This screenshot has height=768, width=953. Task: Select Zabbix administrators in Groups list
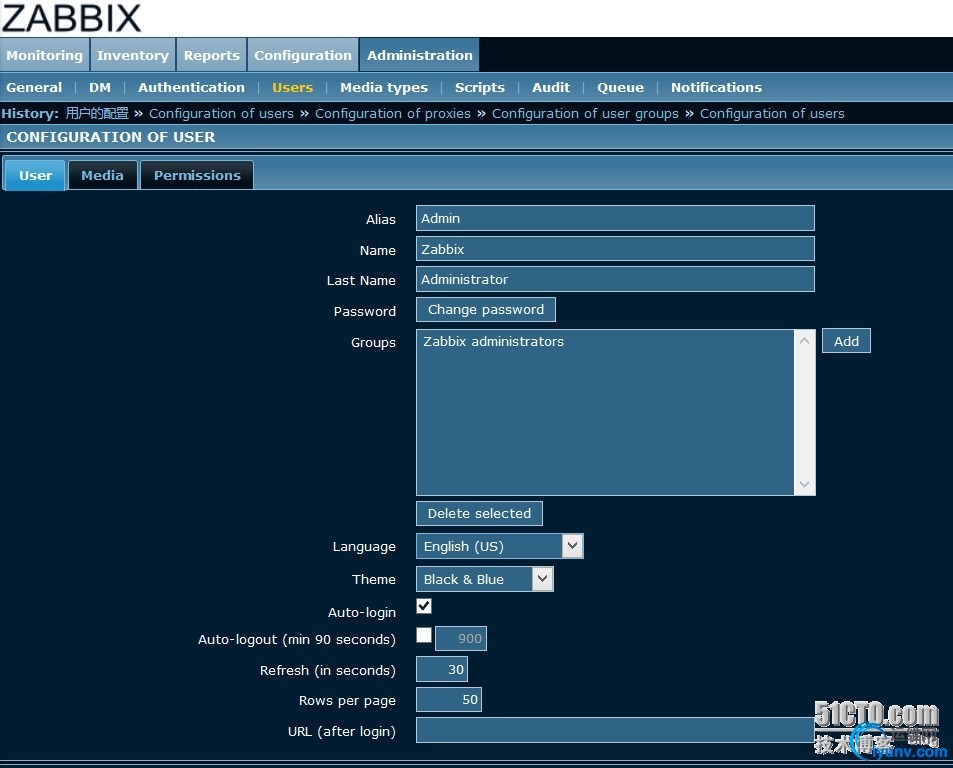pos(494,341)
